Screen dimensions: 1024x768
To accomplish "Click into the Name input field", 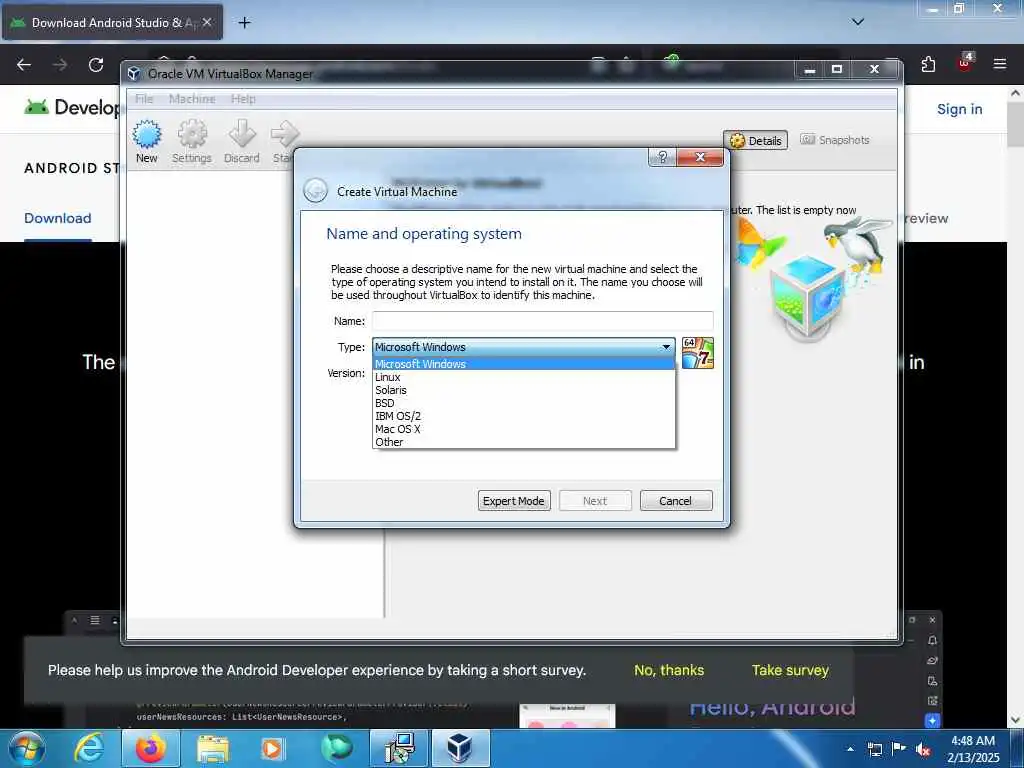I will pyautogui.click(x=543, y=321).
